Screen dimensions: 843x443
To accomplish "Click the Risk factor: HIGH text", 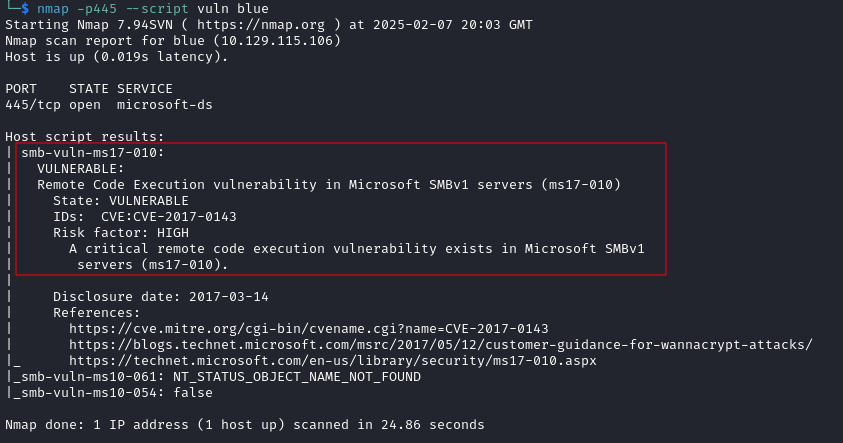I will coord(121,233).
